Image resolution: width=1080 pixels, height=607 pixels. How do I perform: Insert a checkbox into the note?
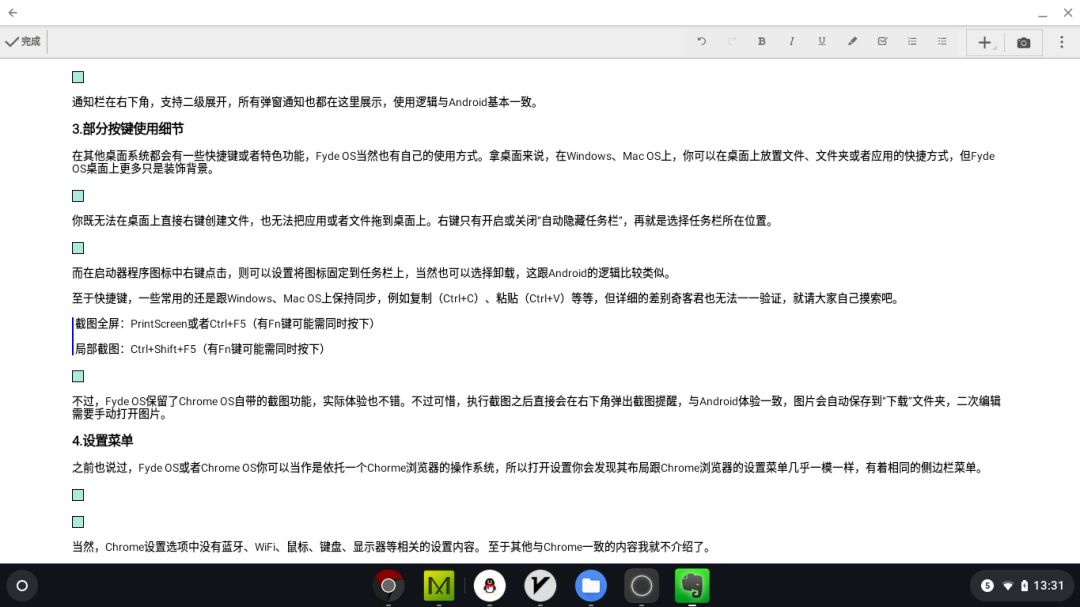click(x=882, y=42)
